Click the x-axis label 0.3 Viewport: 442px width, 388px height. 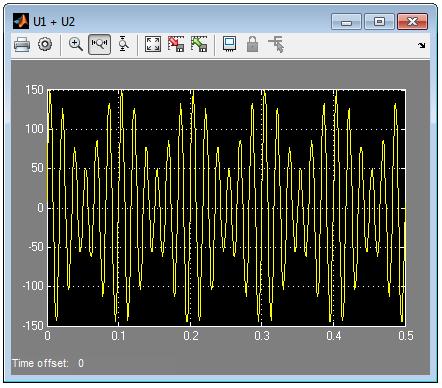pos(262,336)
